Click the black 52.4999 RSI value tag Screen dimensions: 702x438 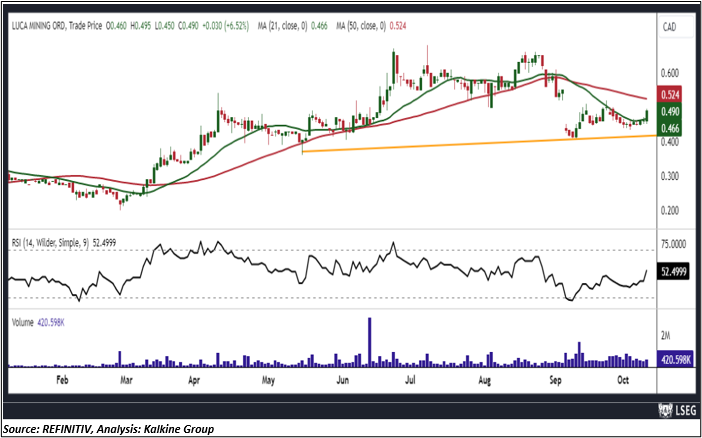[673, 271]
